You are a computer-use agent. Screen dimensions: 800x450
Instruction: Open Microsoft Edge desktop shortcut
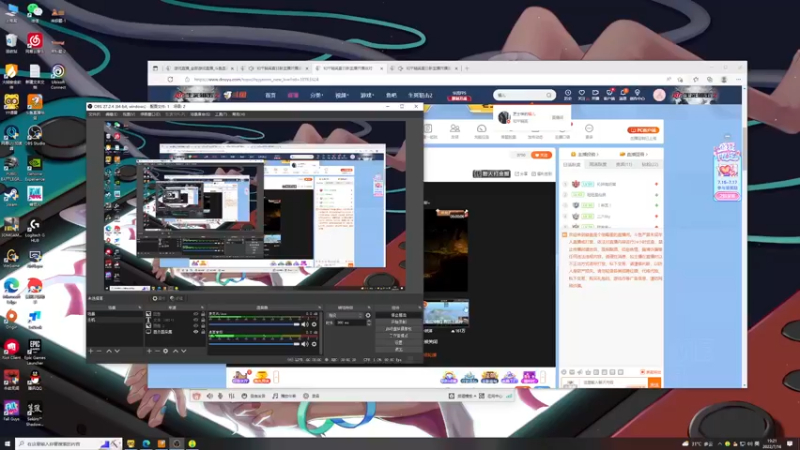pos(11,290)
